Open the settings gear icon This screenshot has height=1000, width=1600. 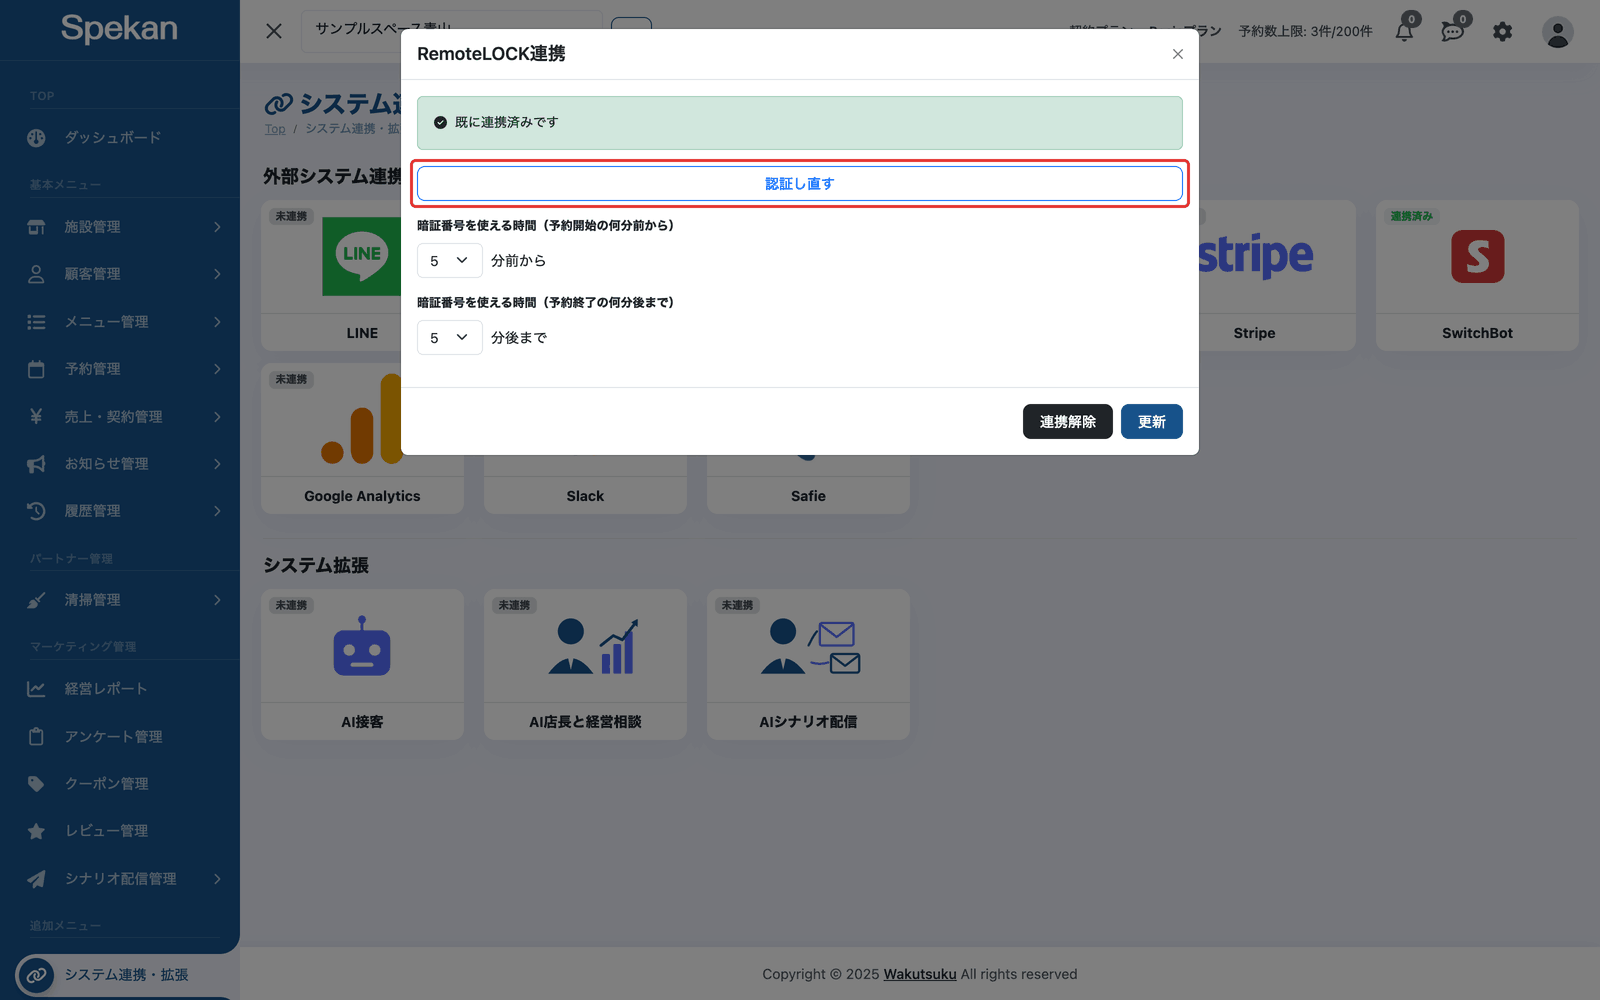coord(1502,32)
